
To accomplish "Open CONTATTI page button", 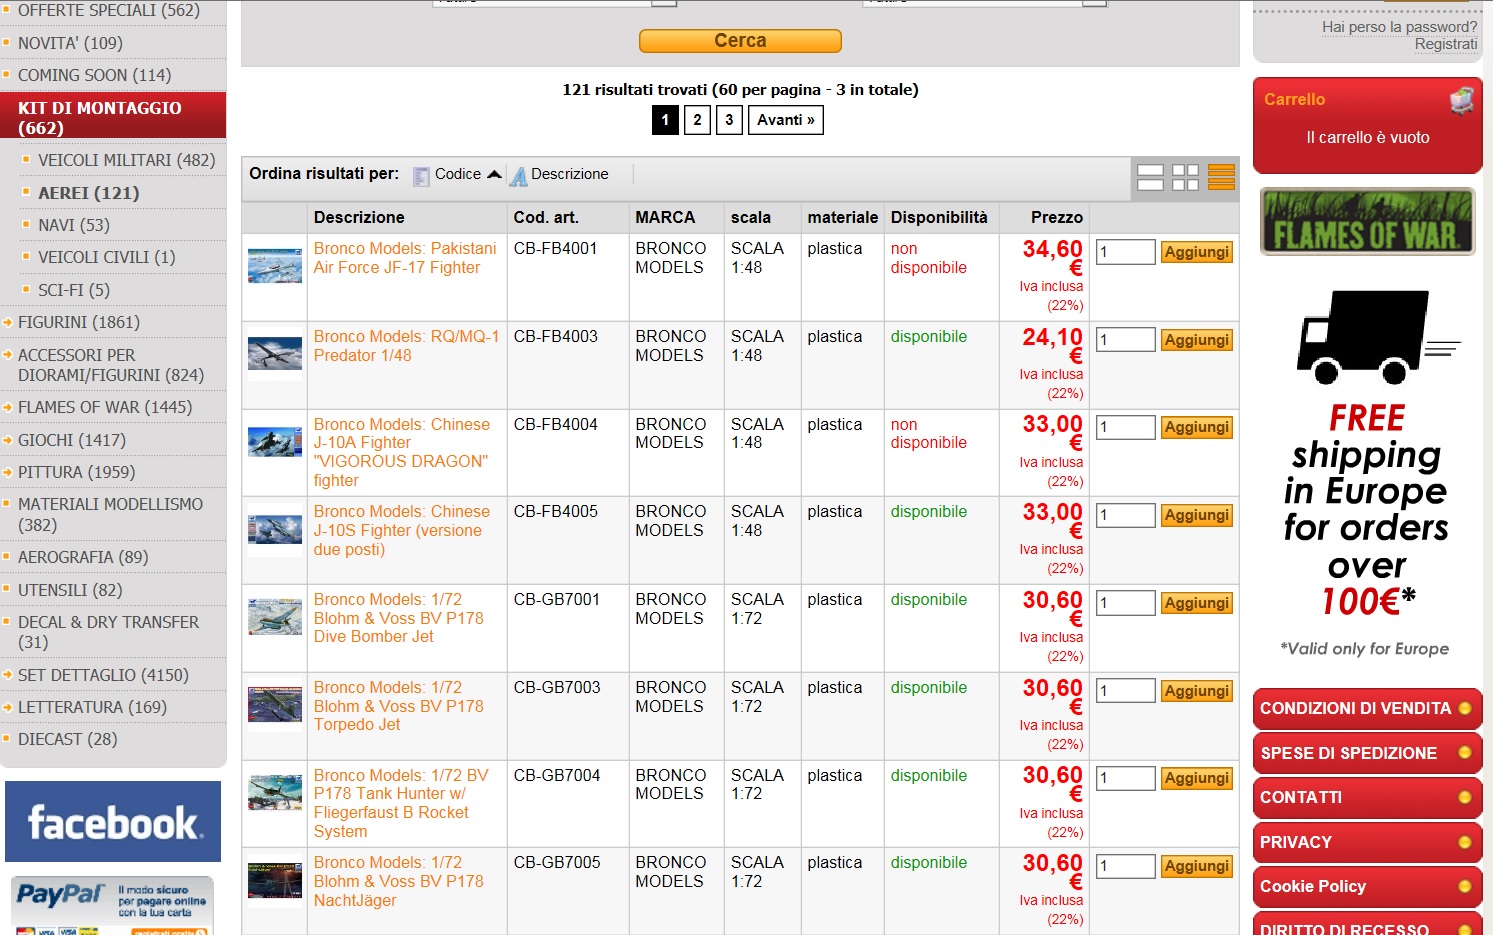I will coord(1367,797).
